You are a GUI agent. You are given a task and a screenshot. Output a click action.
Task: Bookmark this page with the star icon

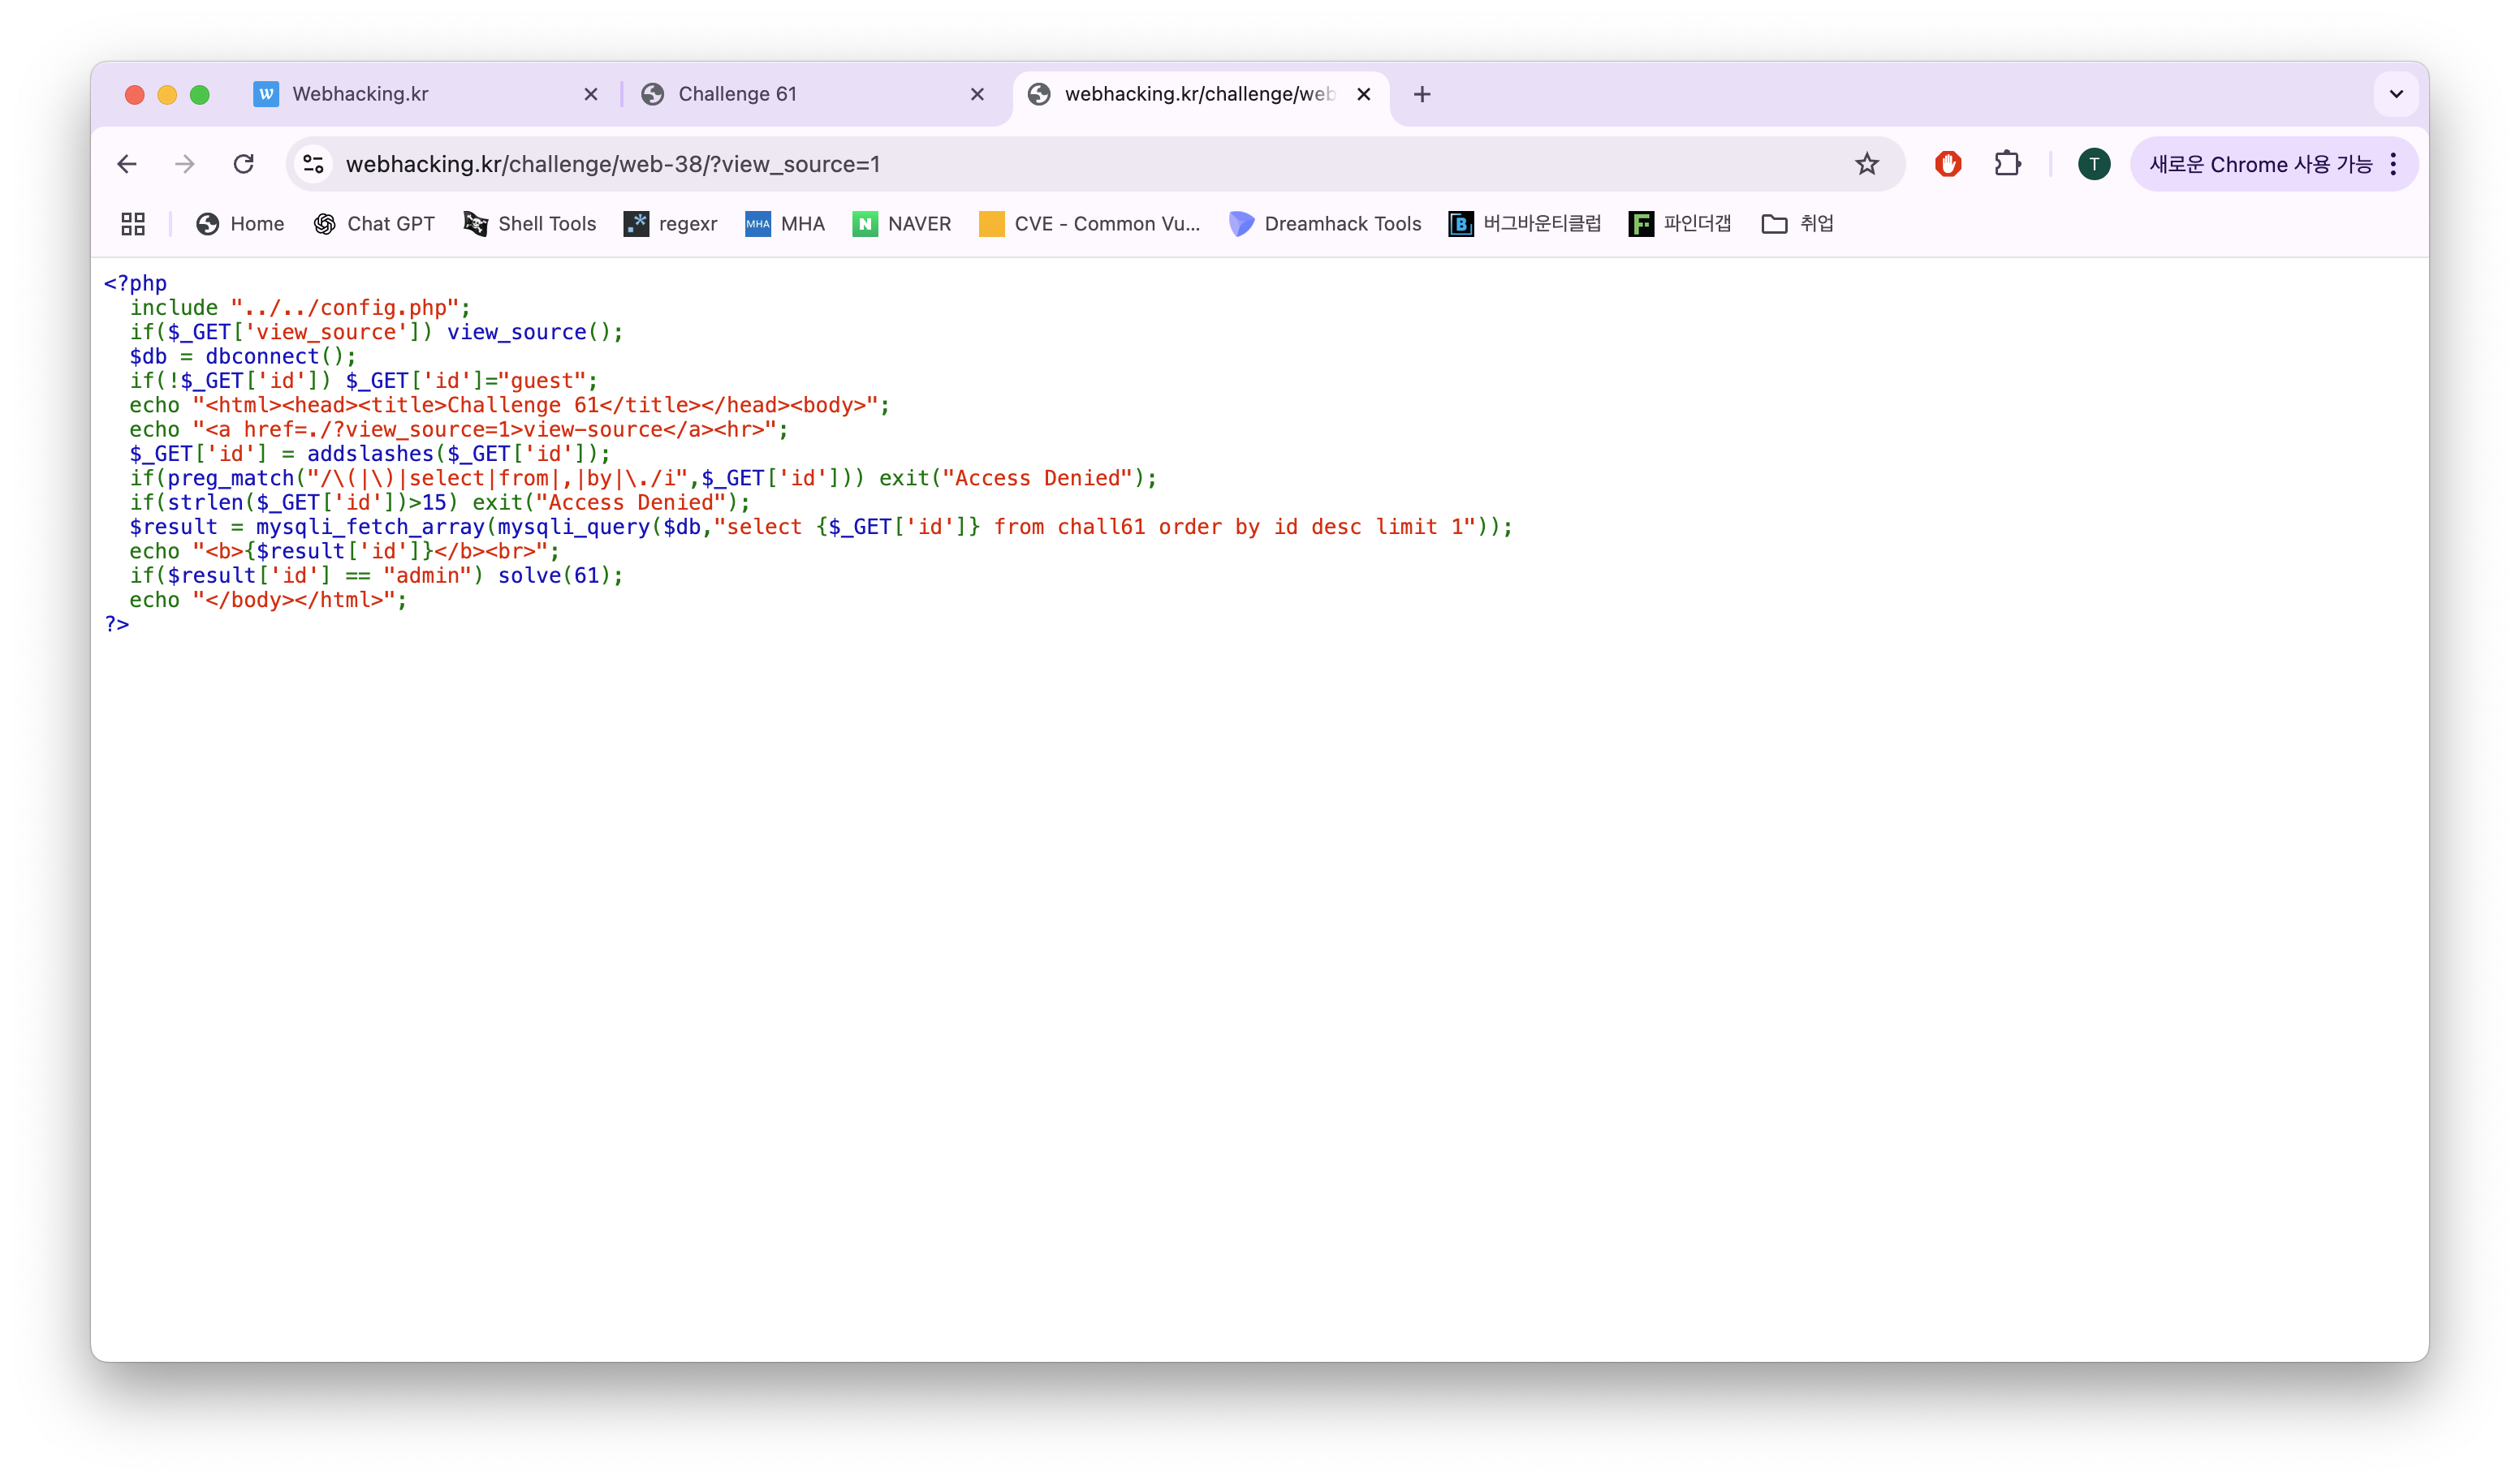coord(1866,164)
